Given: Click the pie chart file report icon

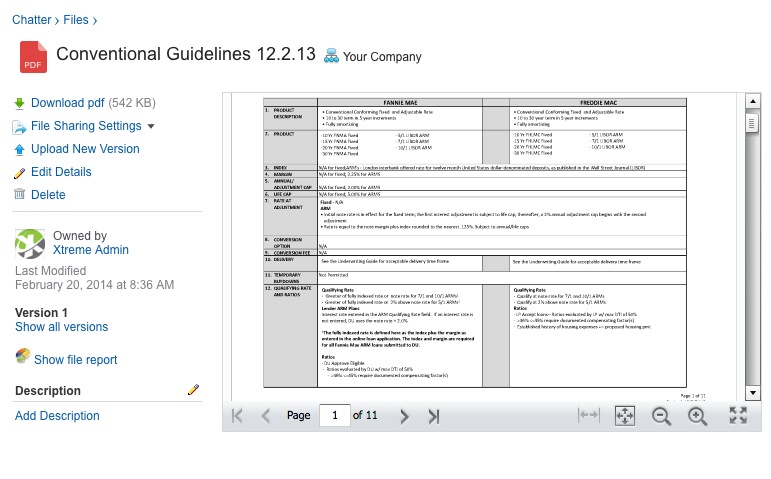Looking at the screenshot, I should [x=23, y=355].
